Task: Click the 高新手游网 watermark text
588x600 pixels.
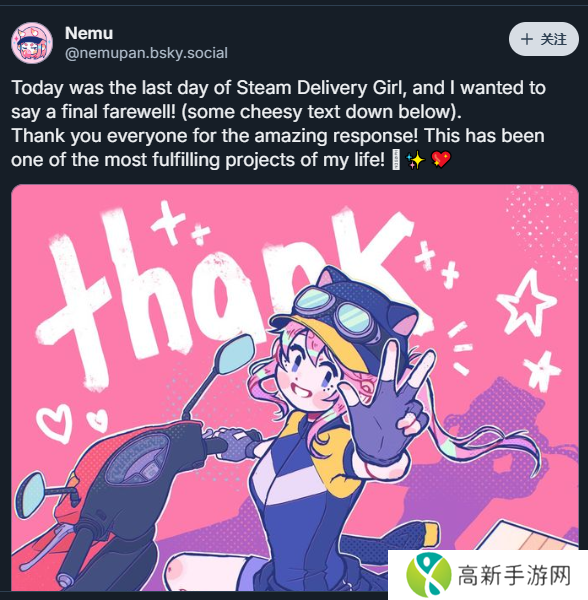Action: tap(514, 576)
